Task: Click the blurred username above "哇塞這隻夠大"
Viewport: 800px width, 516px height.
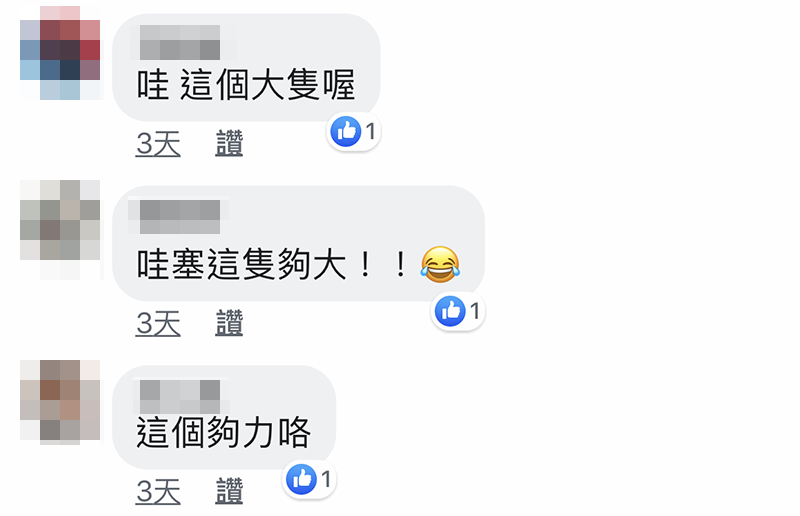Action: tap(180, 216)
